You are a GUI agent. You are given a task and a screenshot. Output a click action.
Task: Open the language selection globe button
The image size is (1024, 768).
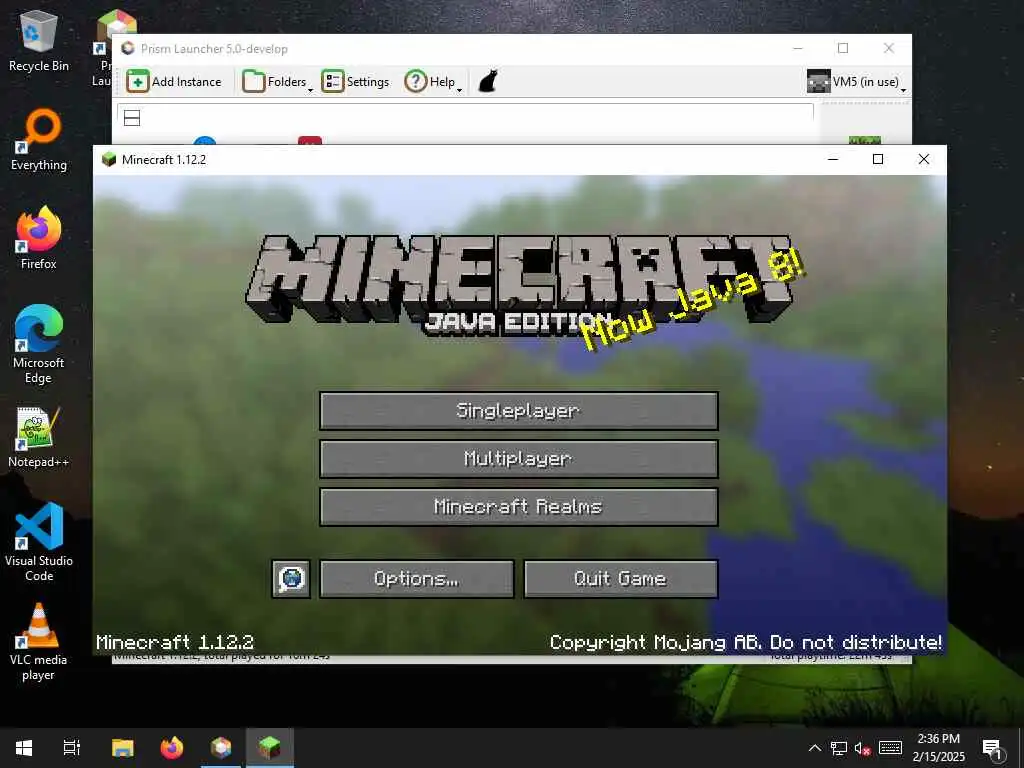[291, 579]
